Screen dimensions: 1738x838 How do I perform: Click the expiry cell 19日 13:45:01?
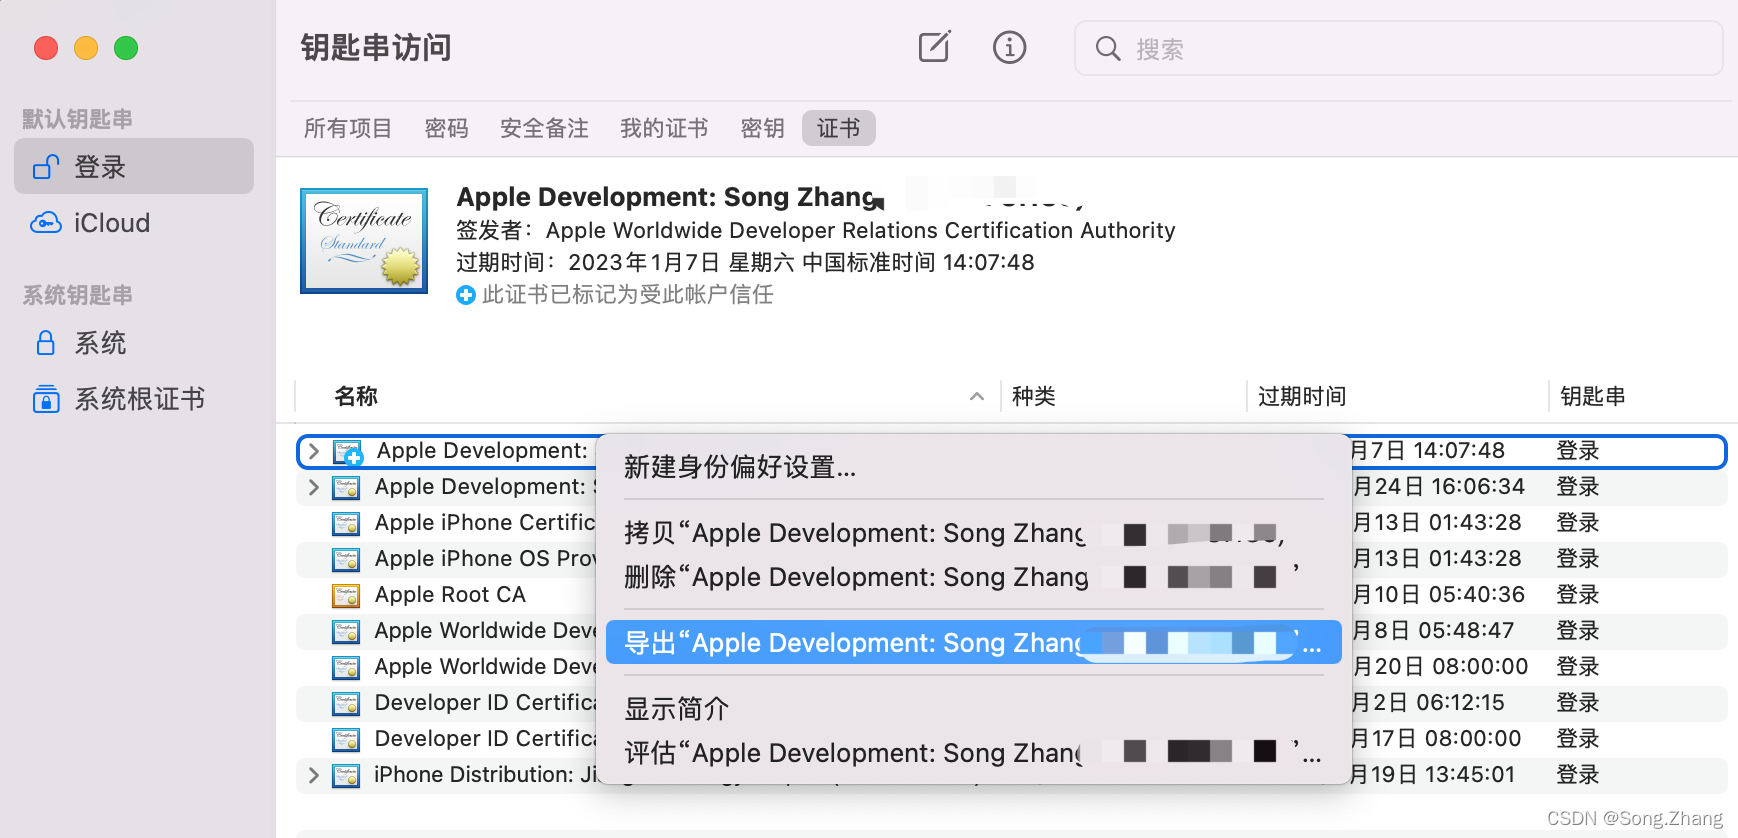pyautogui.click(x=1433, y=775)
